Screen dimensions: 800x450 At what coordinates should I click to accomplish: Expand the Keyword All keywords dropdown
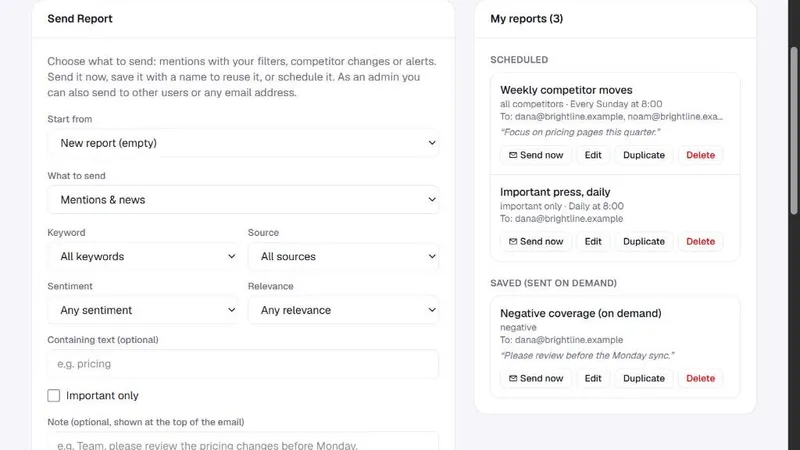[x=143, y=256]
